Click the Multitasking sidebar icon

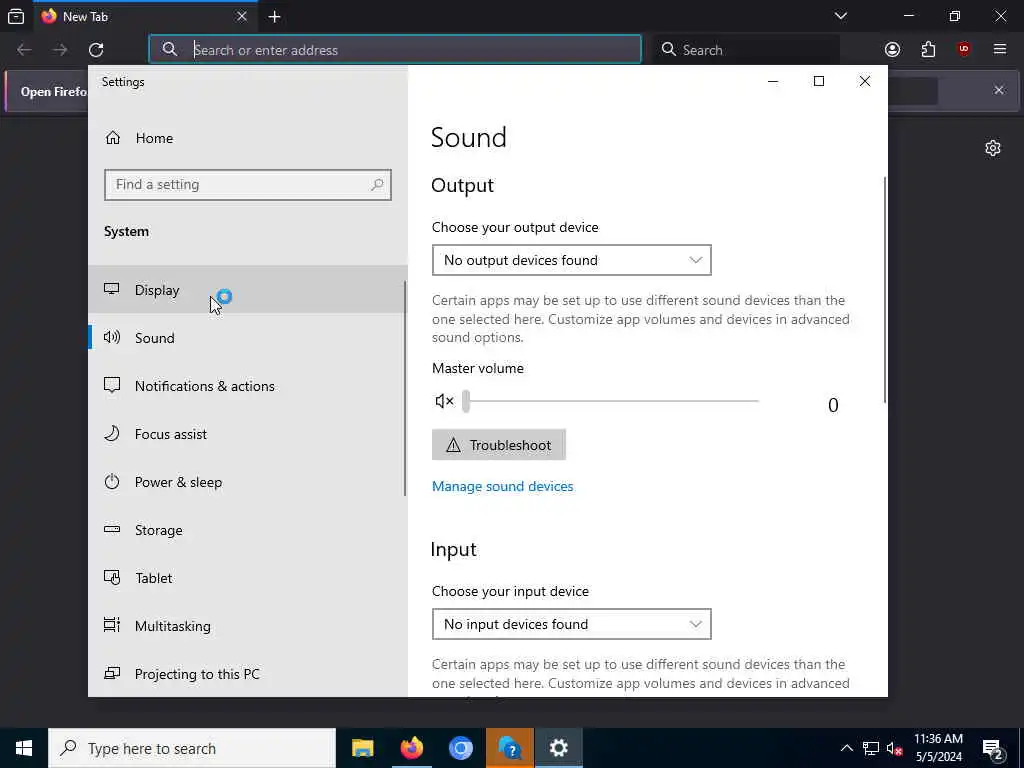[x=112, y=625]
